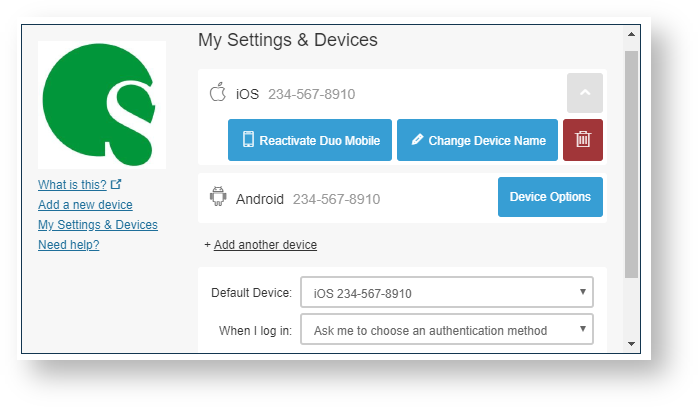Click the 'Android' device name text
The height and width of the screenshot is (408, 699).
point(260,199)
